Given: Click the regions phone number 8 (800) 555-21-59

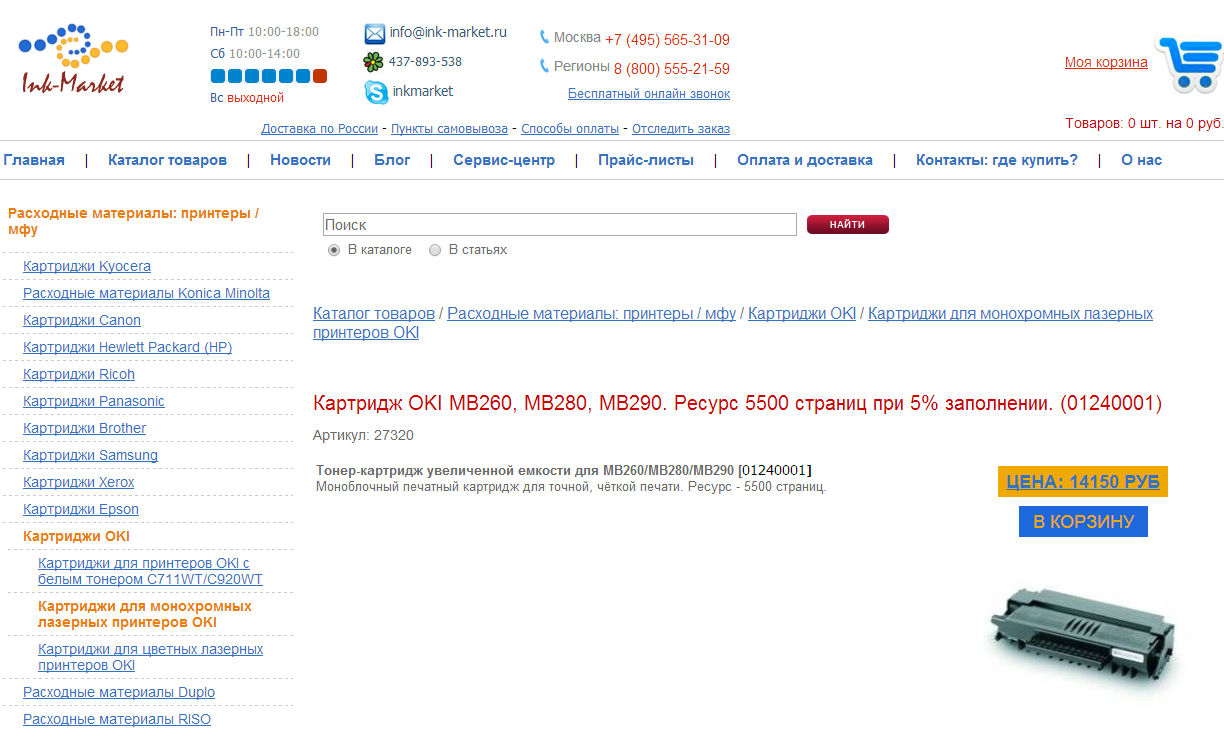Looking at the screenshot, I should (671, 69).
